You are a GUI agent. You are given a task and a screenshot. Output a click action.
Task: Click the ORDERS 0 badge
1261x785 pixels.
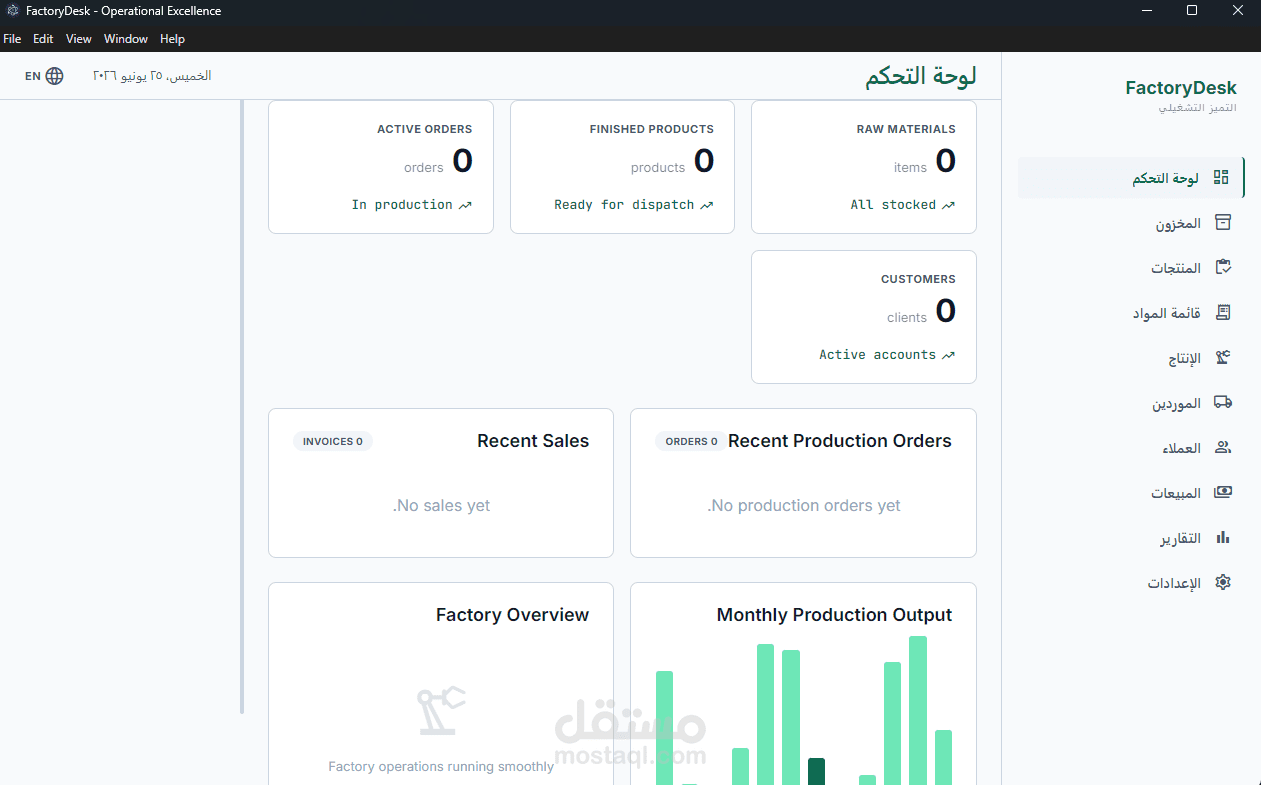pos(691,441)
